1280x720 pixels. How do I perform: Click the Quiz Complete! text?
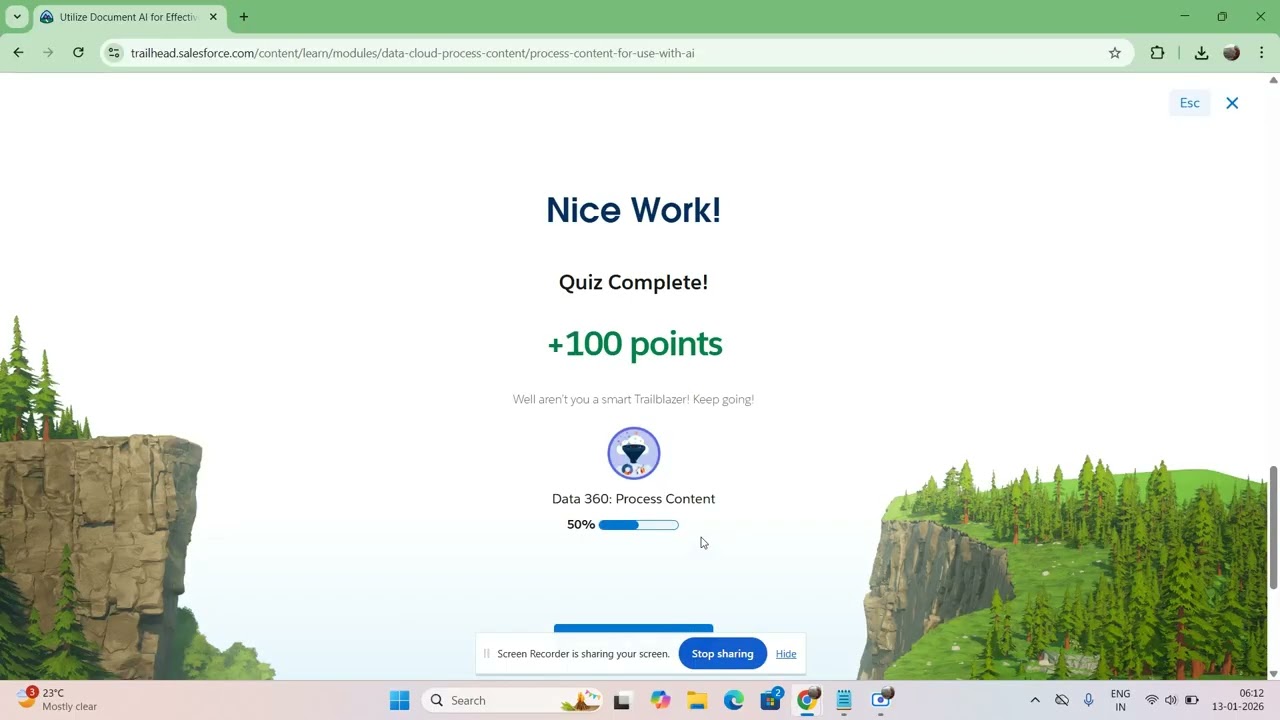pos(633,282)
